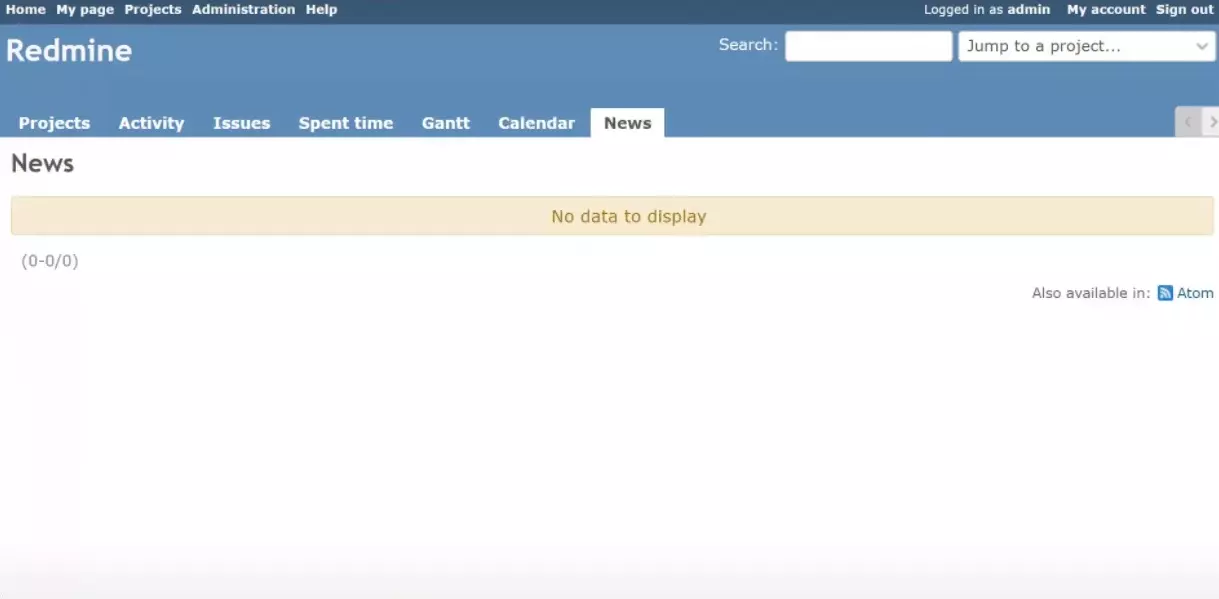Select the News tab
The height and width of the screenshot is (599, 1219).
point(627,122)
